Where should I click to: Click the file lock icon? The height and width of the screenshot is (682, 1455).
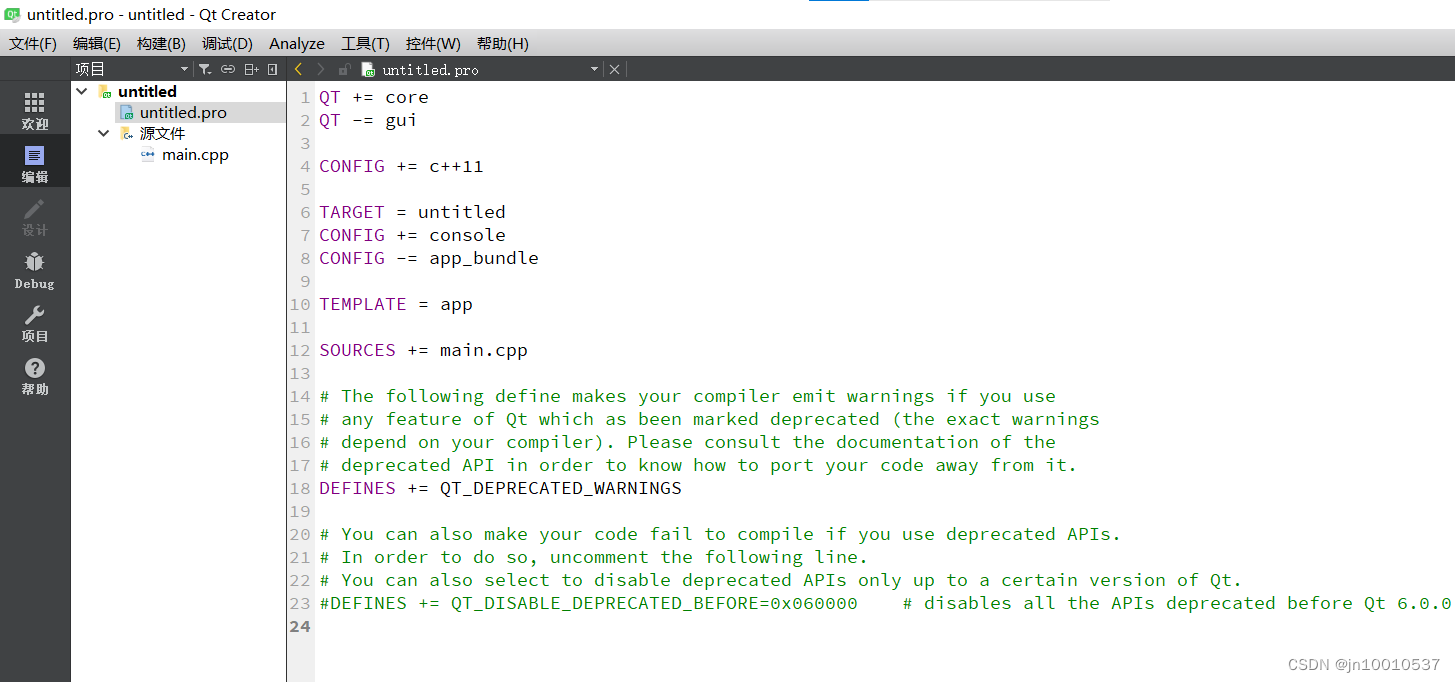(344, 69)
